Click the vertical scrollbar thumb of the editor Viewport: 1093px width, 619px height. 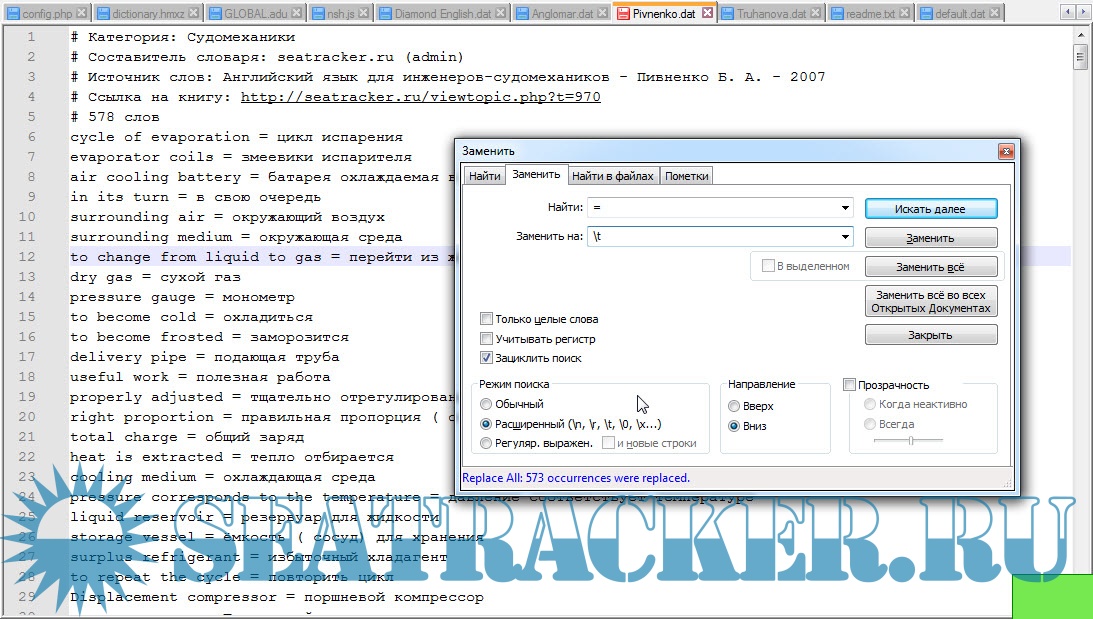(x=1080, y=57)
